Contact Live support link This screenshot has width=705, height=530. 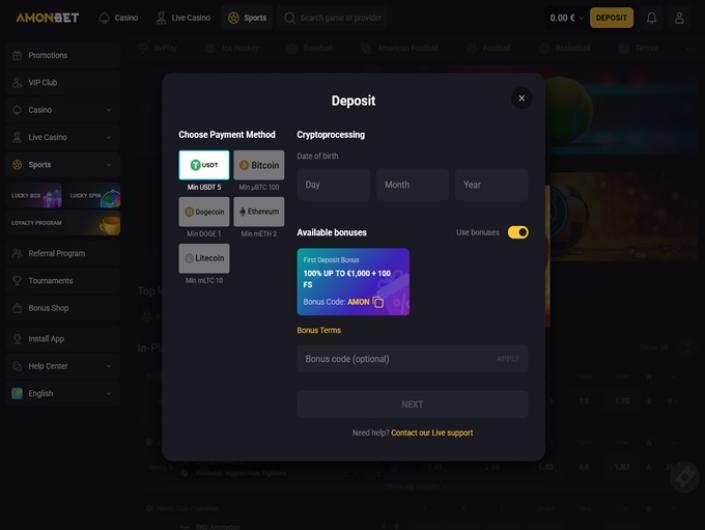(432, 433)
